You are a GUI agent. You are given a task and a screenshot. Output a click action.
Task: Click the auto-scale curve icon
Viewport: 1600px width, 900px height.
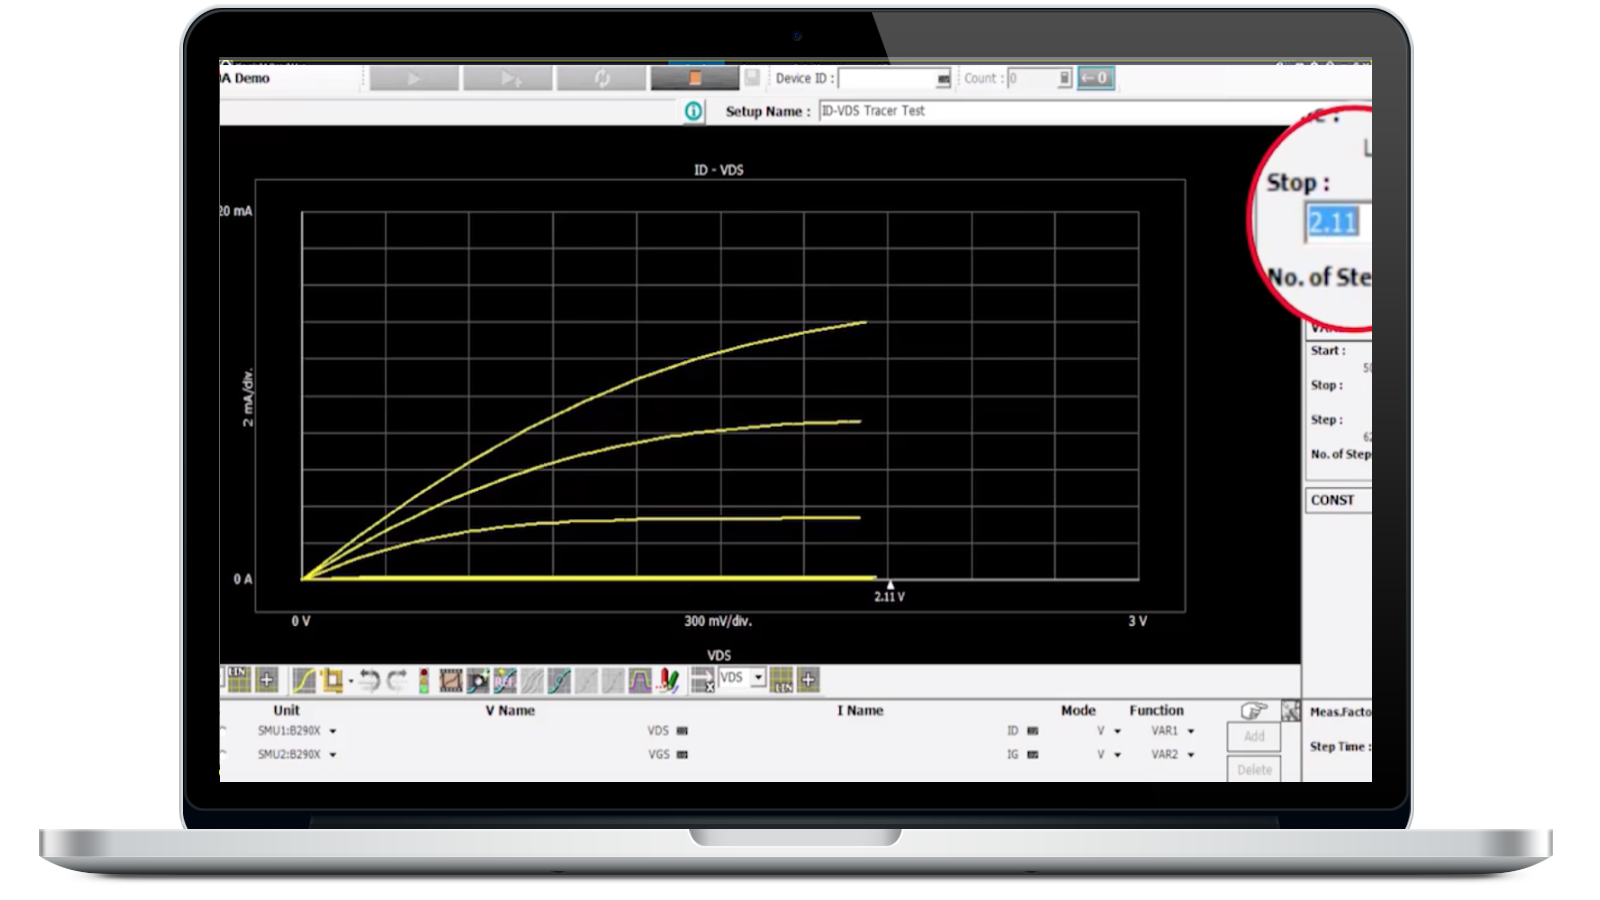click(304, 681)
